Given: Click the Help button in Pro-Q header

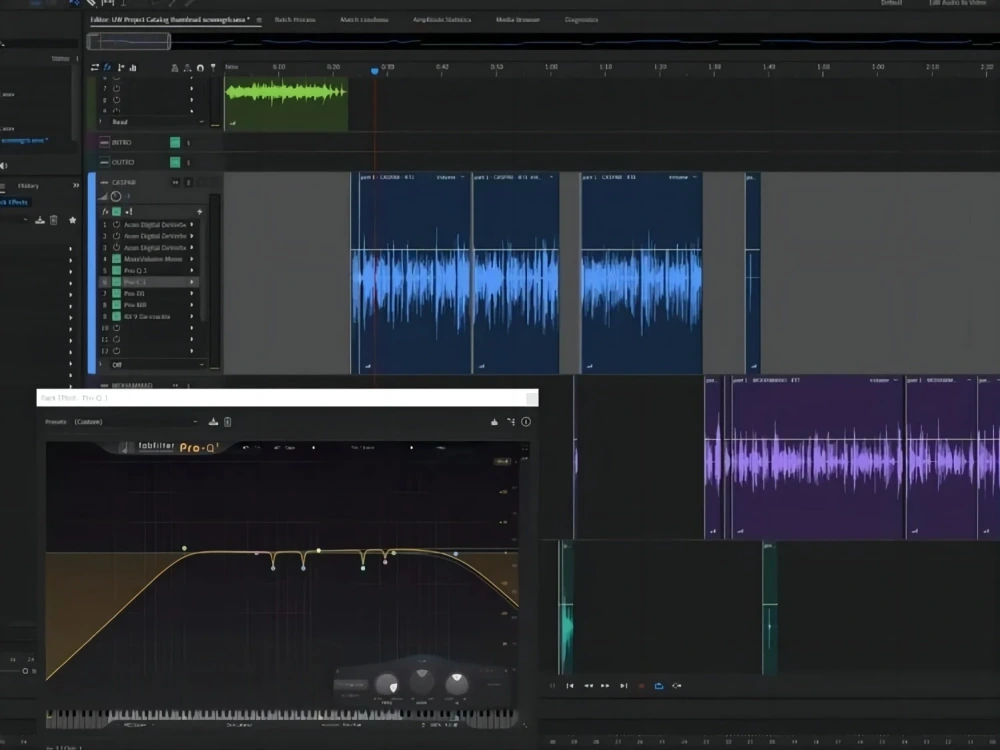Looking at the screenshot, I should 441,448.
